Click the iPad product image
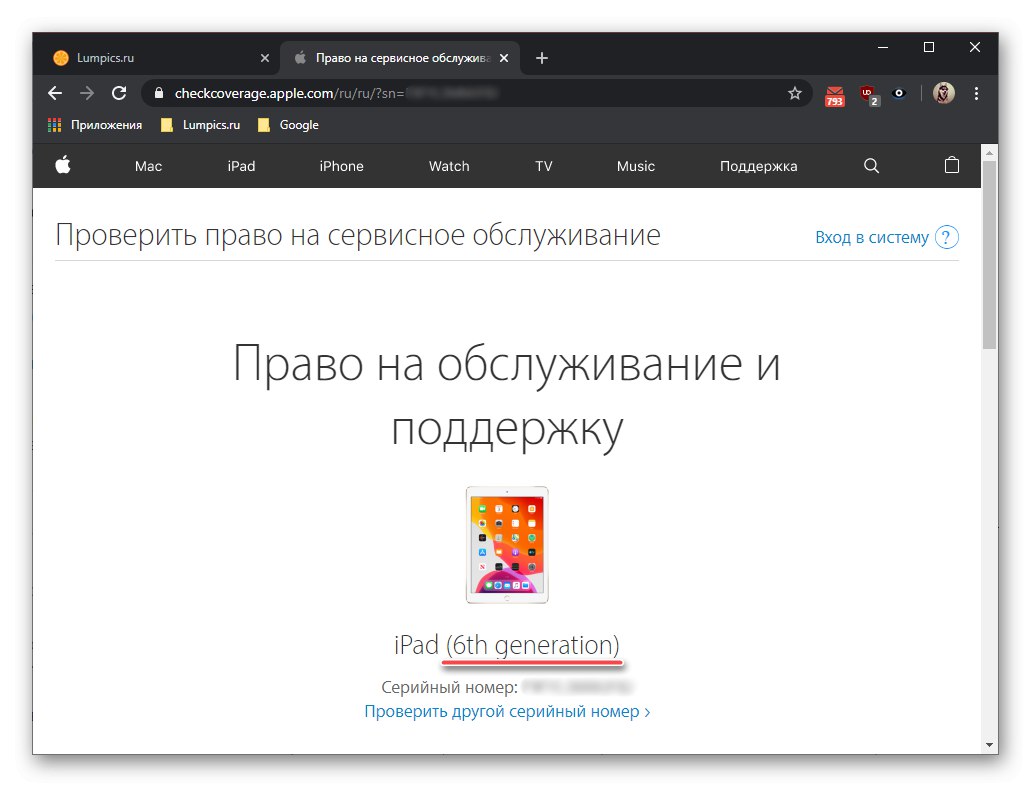The image size is (1031, 787). click(507, 544)
